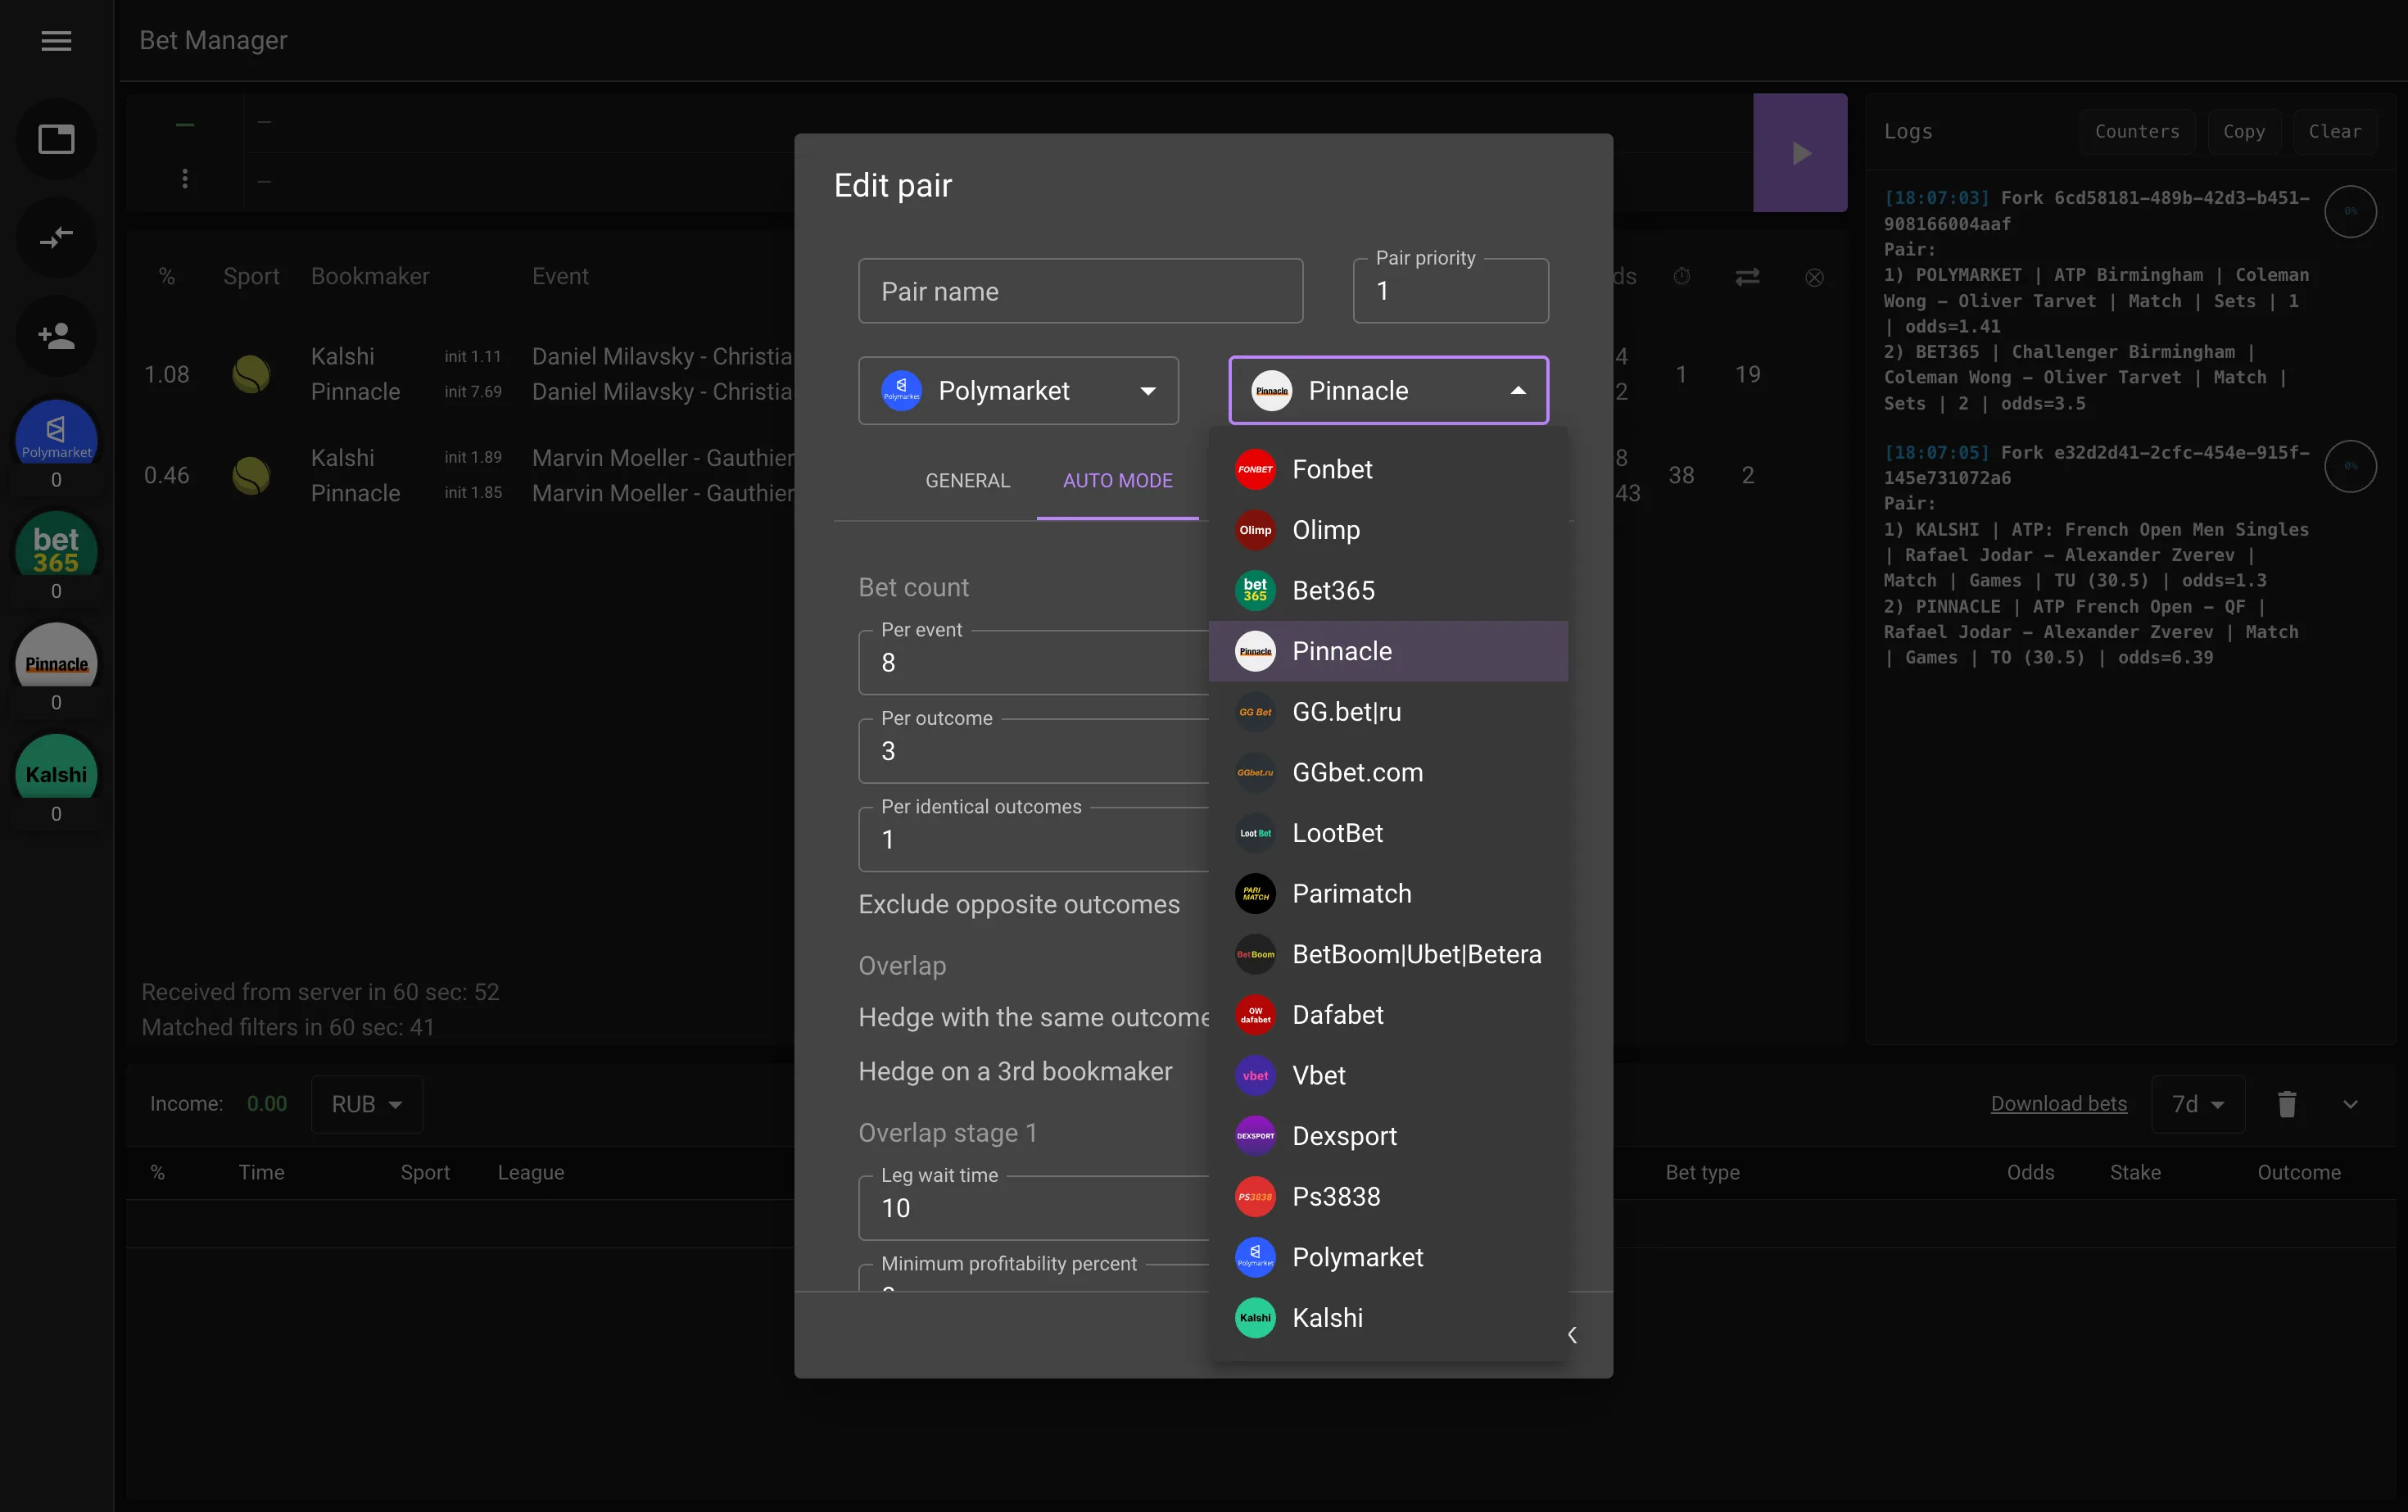The image size is (2408, 1512).
Task: Click the Per event field
Action: point(1034,662)
